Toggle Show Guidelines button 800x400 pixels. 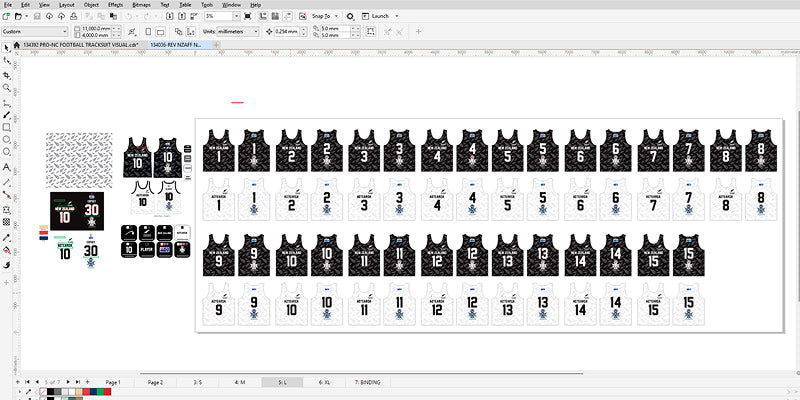click(x=288, y=16)
